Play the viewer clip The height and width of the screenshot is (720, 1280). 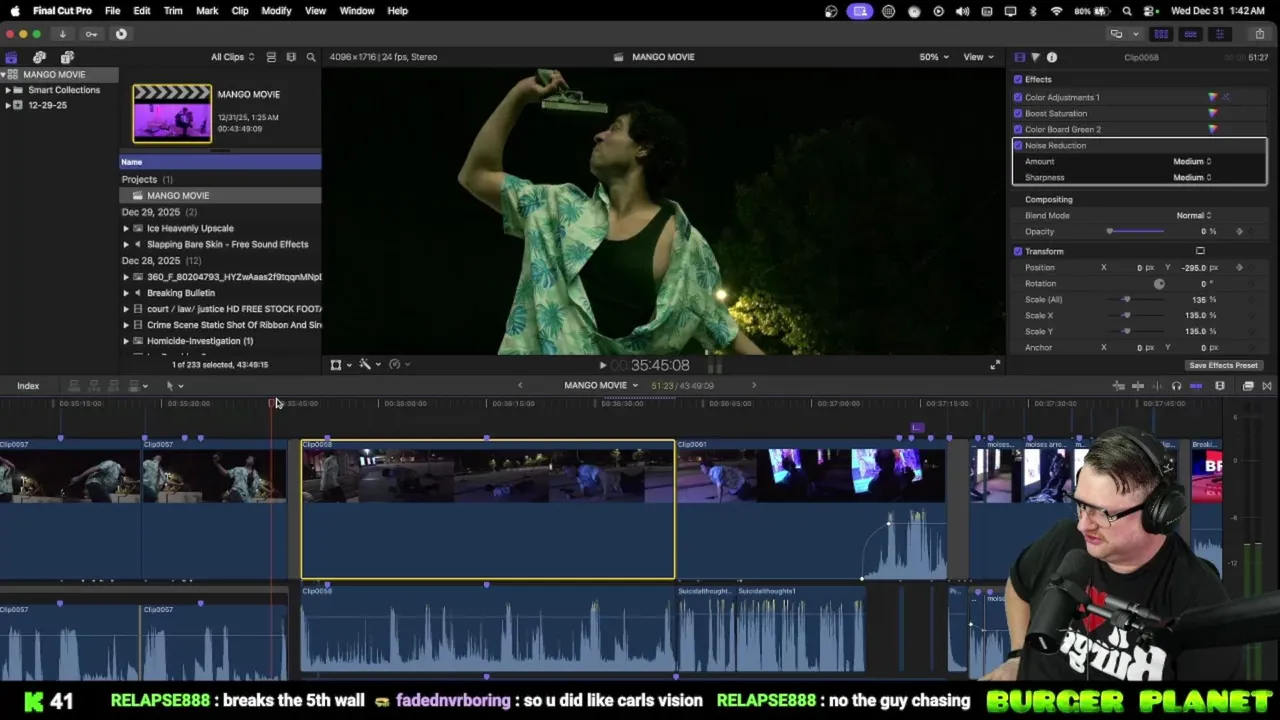click(602, 365)
